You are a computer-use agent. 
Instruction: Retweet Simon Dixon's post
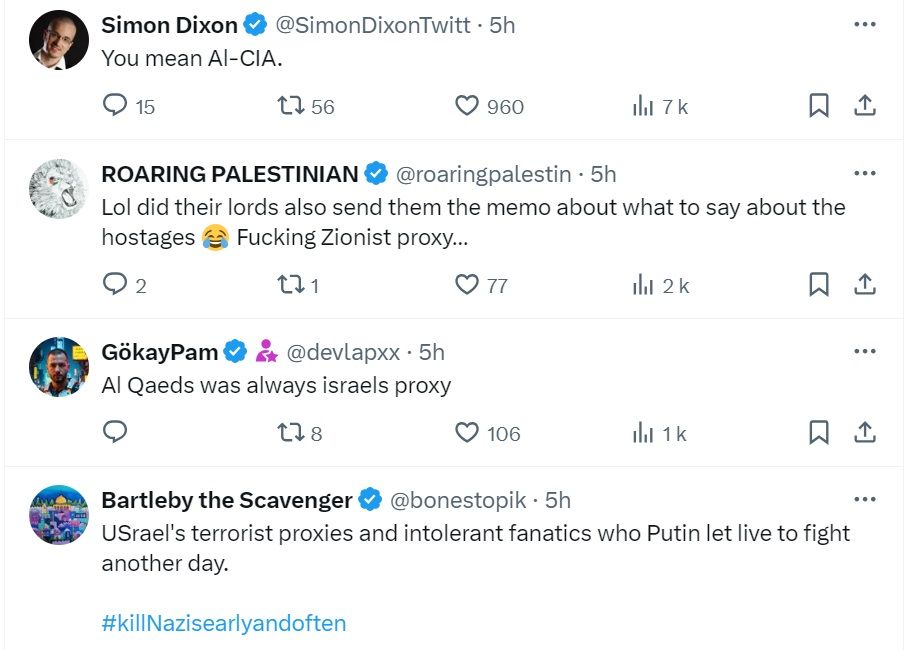pos(291,105)
